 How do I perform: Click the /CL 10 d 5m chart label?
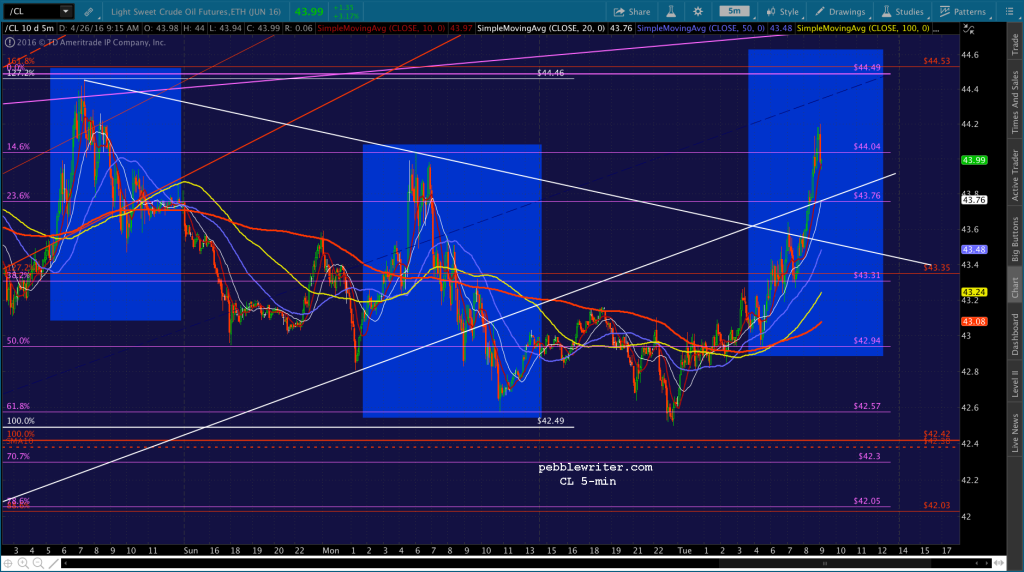(x=29, y=28)
